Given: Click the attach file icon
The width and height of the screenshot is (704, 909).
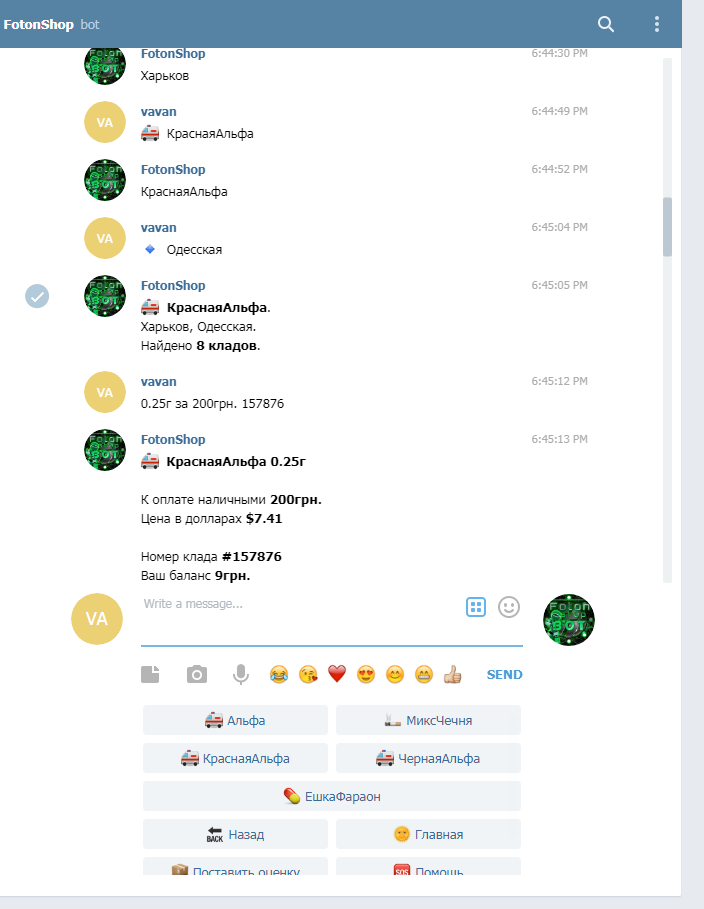Looking at the screenshot, I should (x=150, y=674).
